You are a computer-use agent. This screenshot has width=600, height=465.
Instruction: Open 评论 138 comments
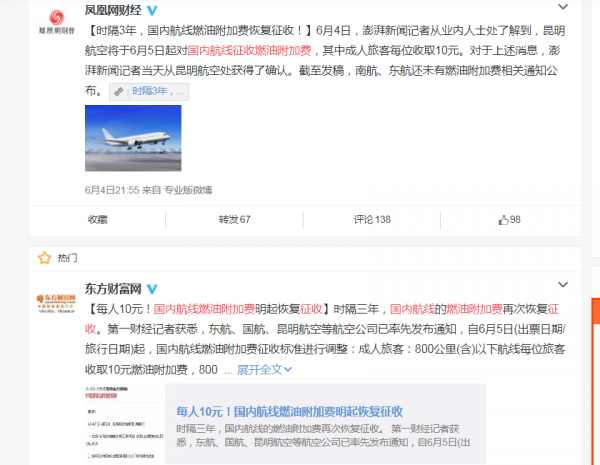tap(372, 220)
